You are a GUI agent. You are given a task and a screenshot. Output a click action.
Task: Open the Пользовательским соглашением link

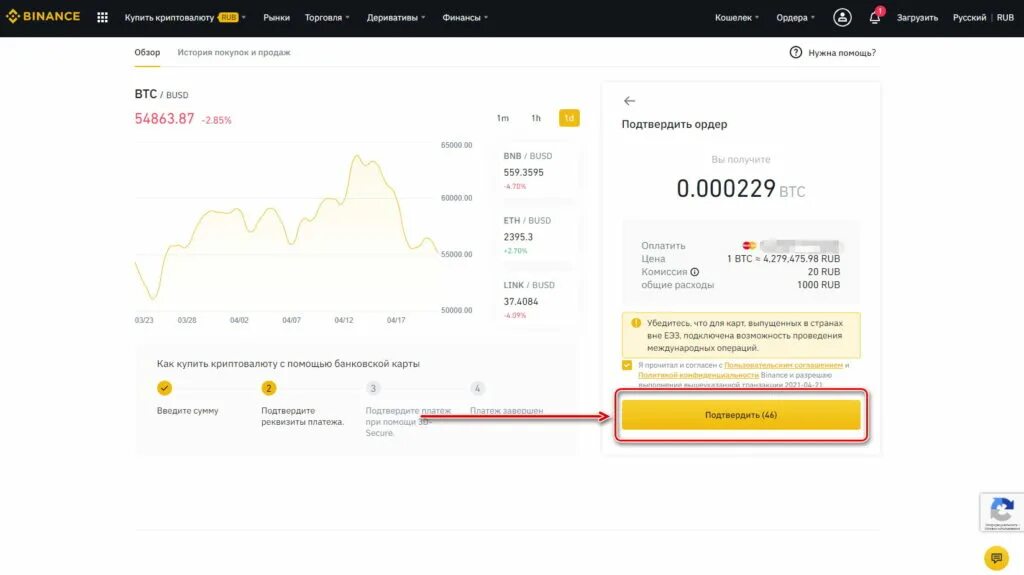[783, 365]
